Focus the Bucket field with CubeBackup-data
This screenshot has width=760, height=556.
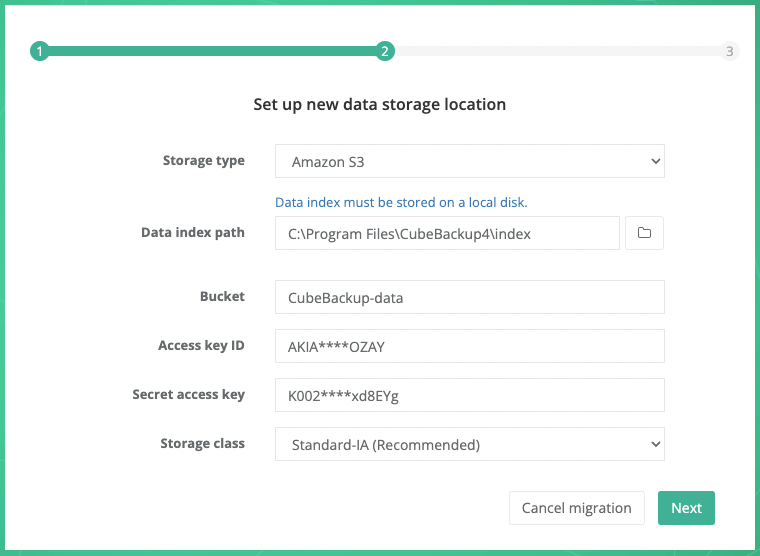click(469, 297)
